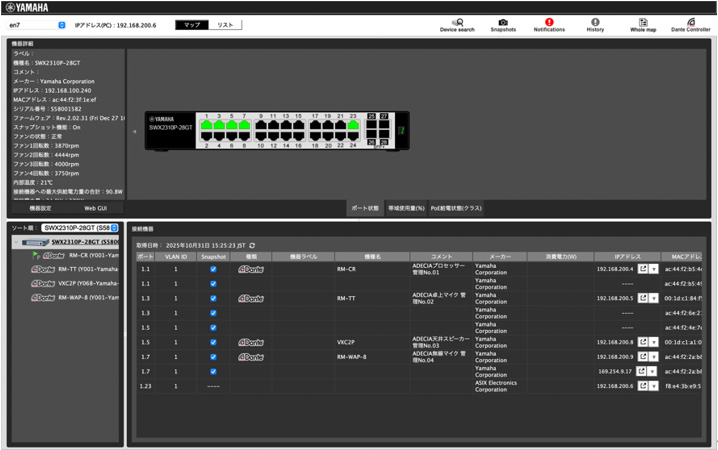Open web GUI icon for 192.168.200.4

click(643, 269)
